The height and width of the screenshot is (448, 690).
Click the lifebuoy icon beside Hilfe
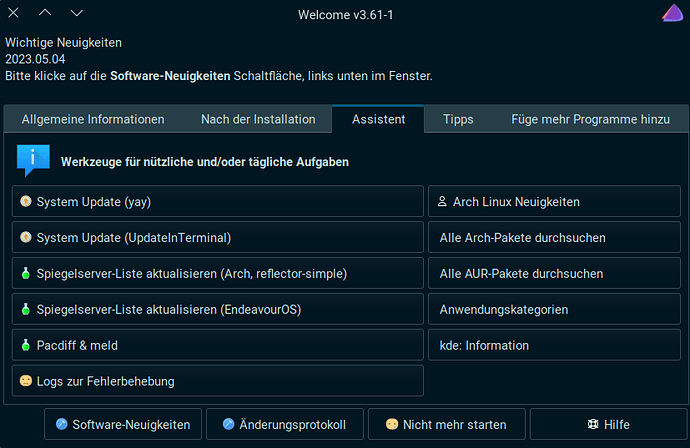tap(593, 424)
